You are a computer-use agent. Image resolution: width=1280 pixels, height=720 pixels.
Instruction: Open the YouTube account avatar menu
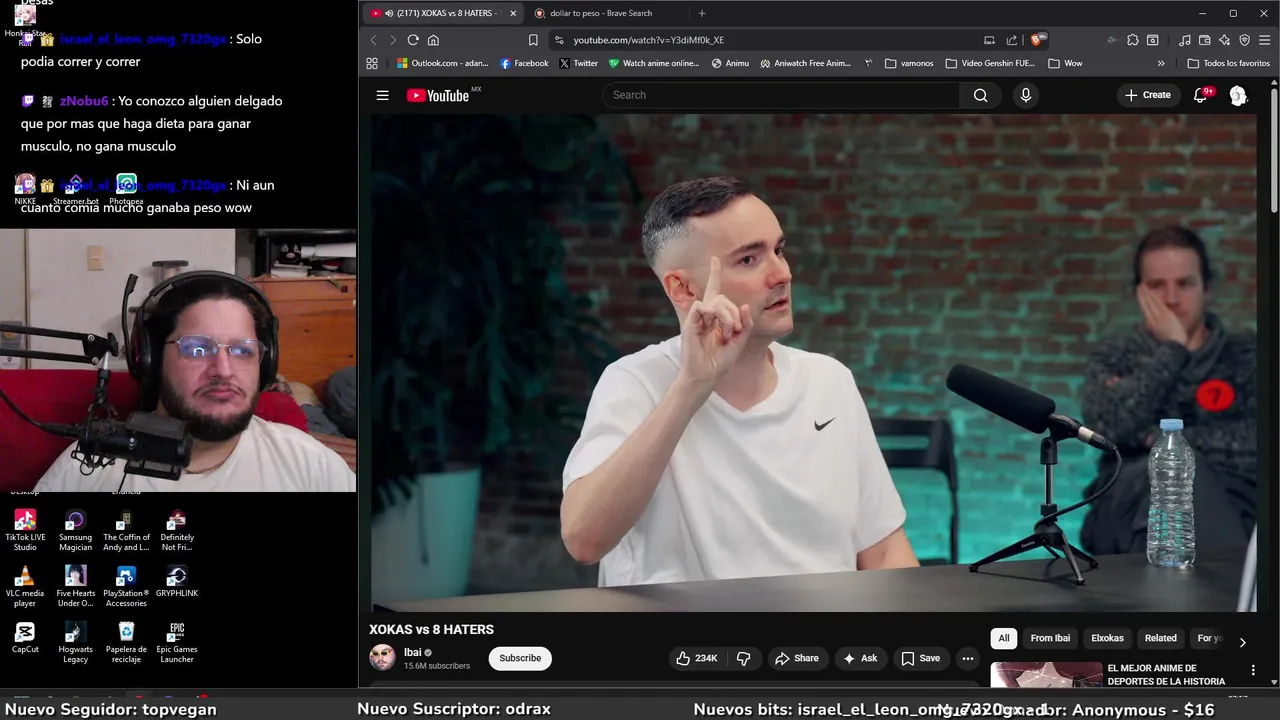coord(1238,95)
